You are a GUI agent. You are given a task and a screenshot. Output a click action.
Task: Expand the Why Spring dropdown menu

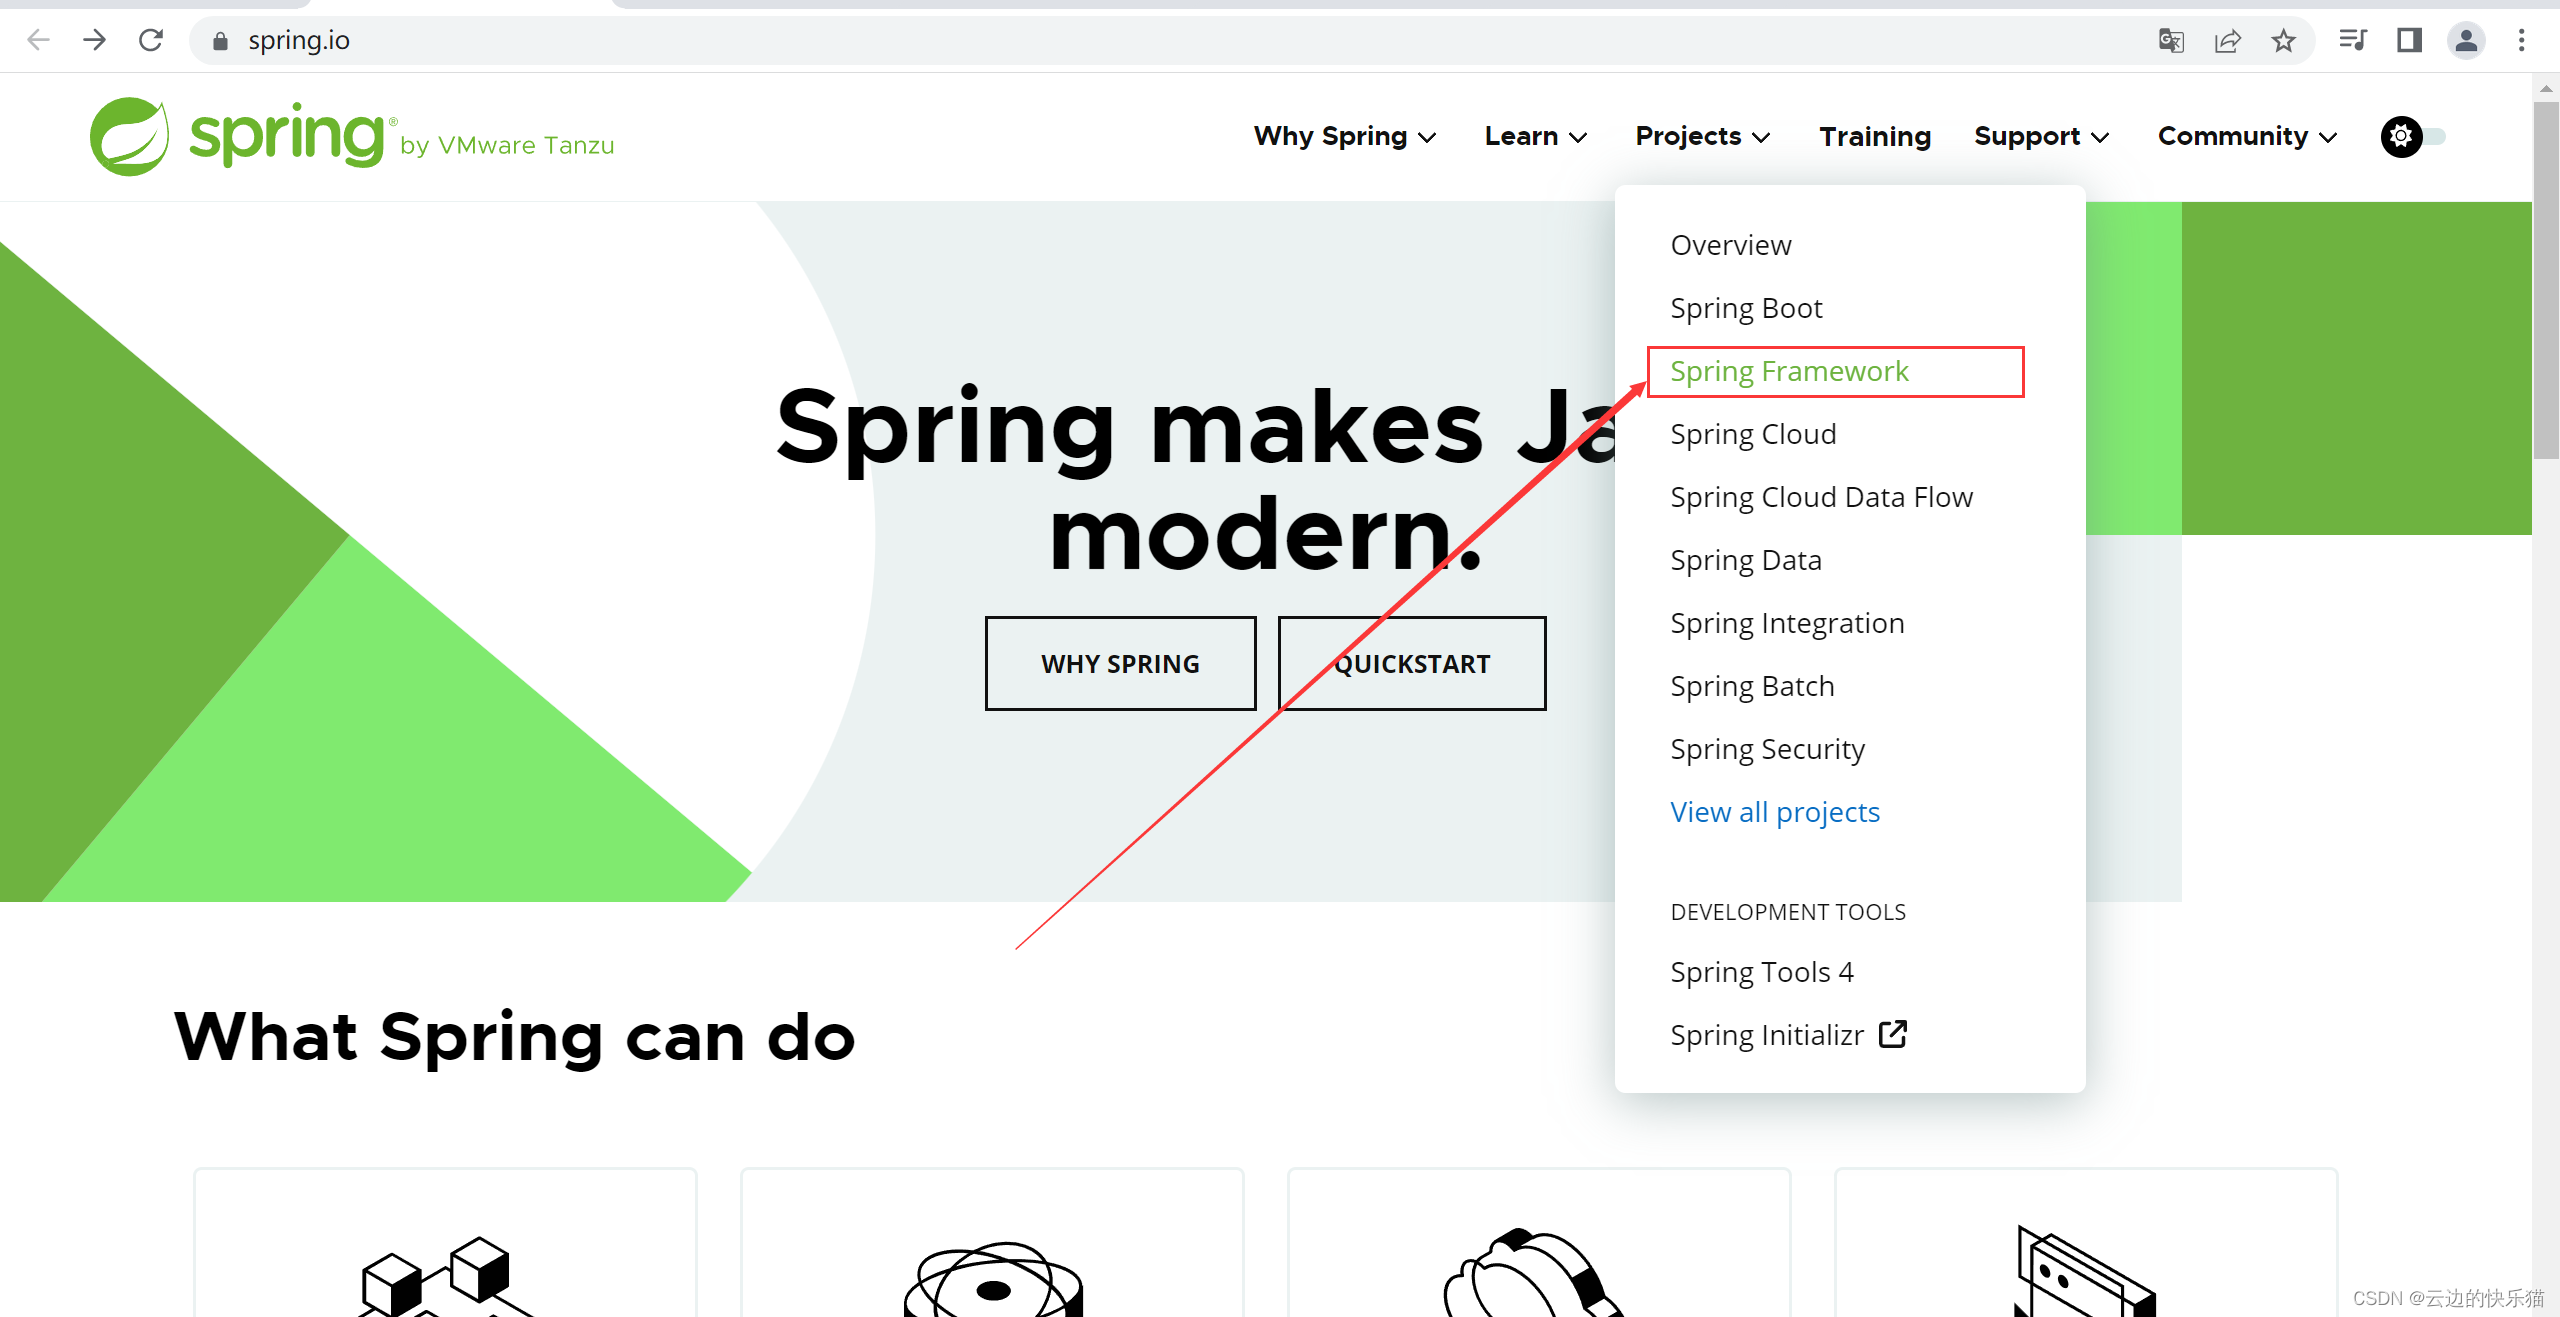[x=1344, y=134]
